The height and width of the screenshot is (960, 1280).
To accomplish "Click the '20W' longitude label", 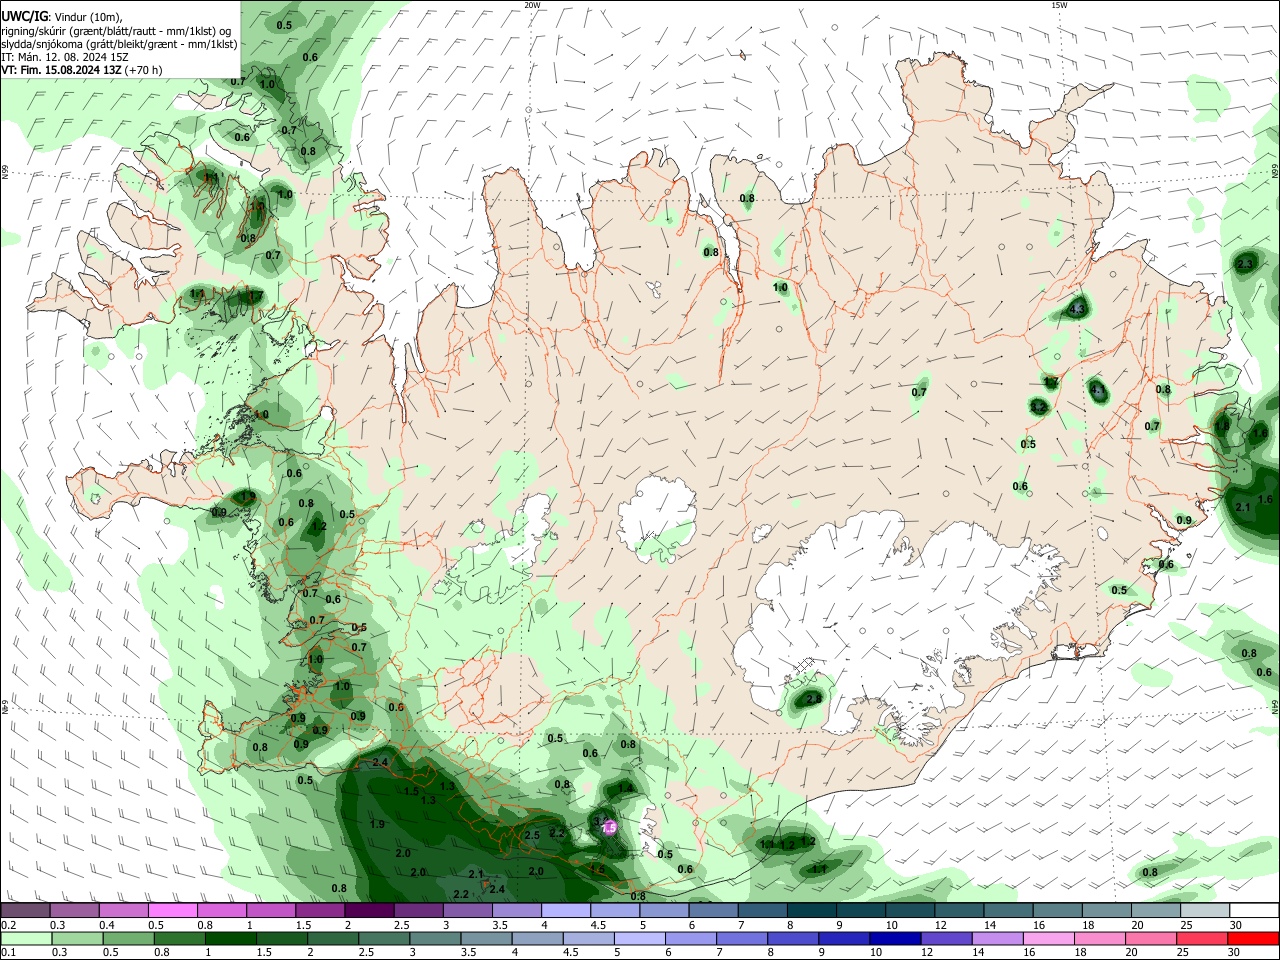I will [532, 5].
